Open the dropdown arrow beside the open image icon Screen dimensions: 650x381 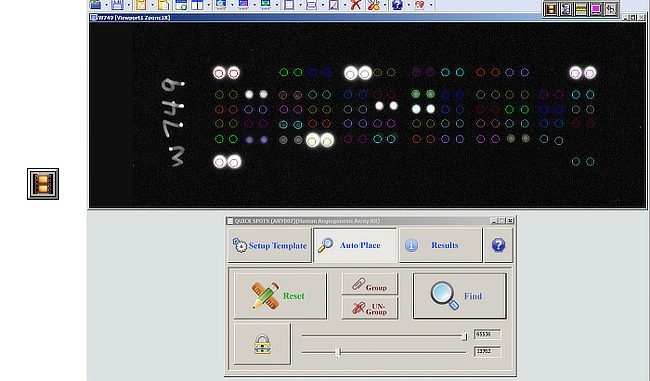point(107,5)
